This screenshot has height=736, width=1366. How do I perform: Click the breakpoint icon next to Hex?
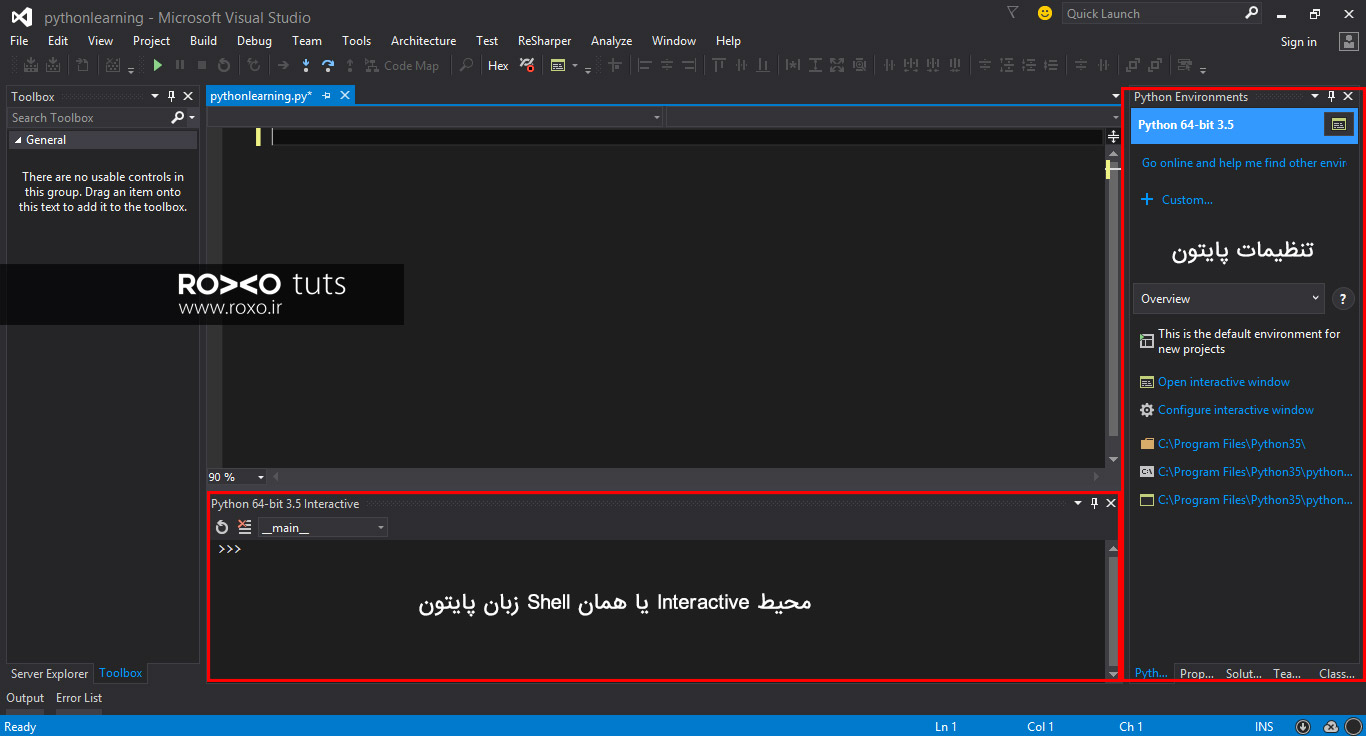(x=527, y=65)
